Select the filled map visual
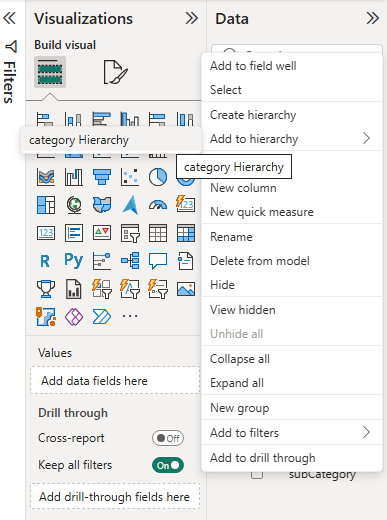The image size is (387, 520). click(102, 205)
